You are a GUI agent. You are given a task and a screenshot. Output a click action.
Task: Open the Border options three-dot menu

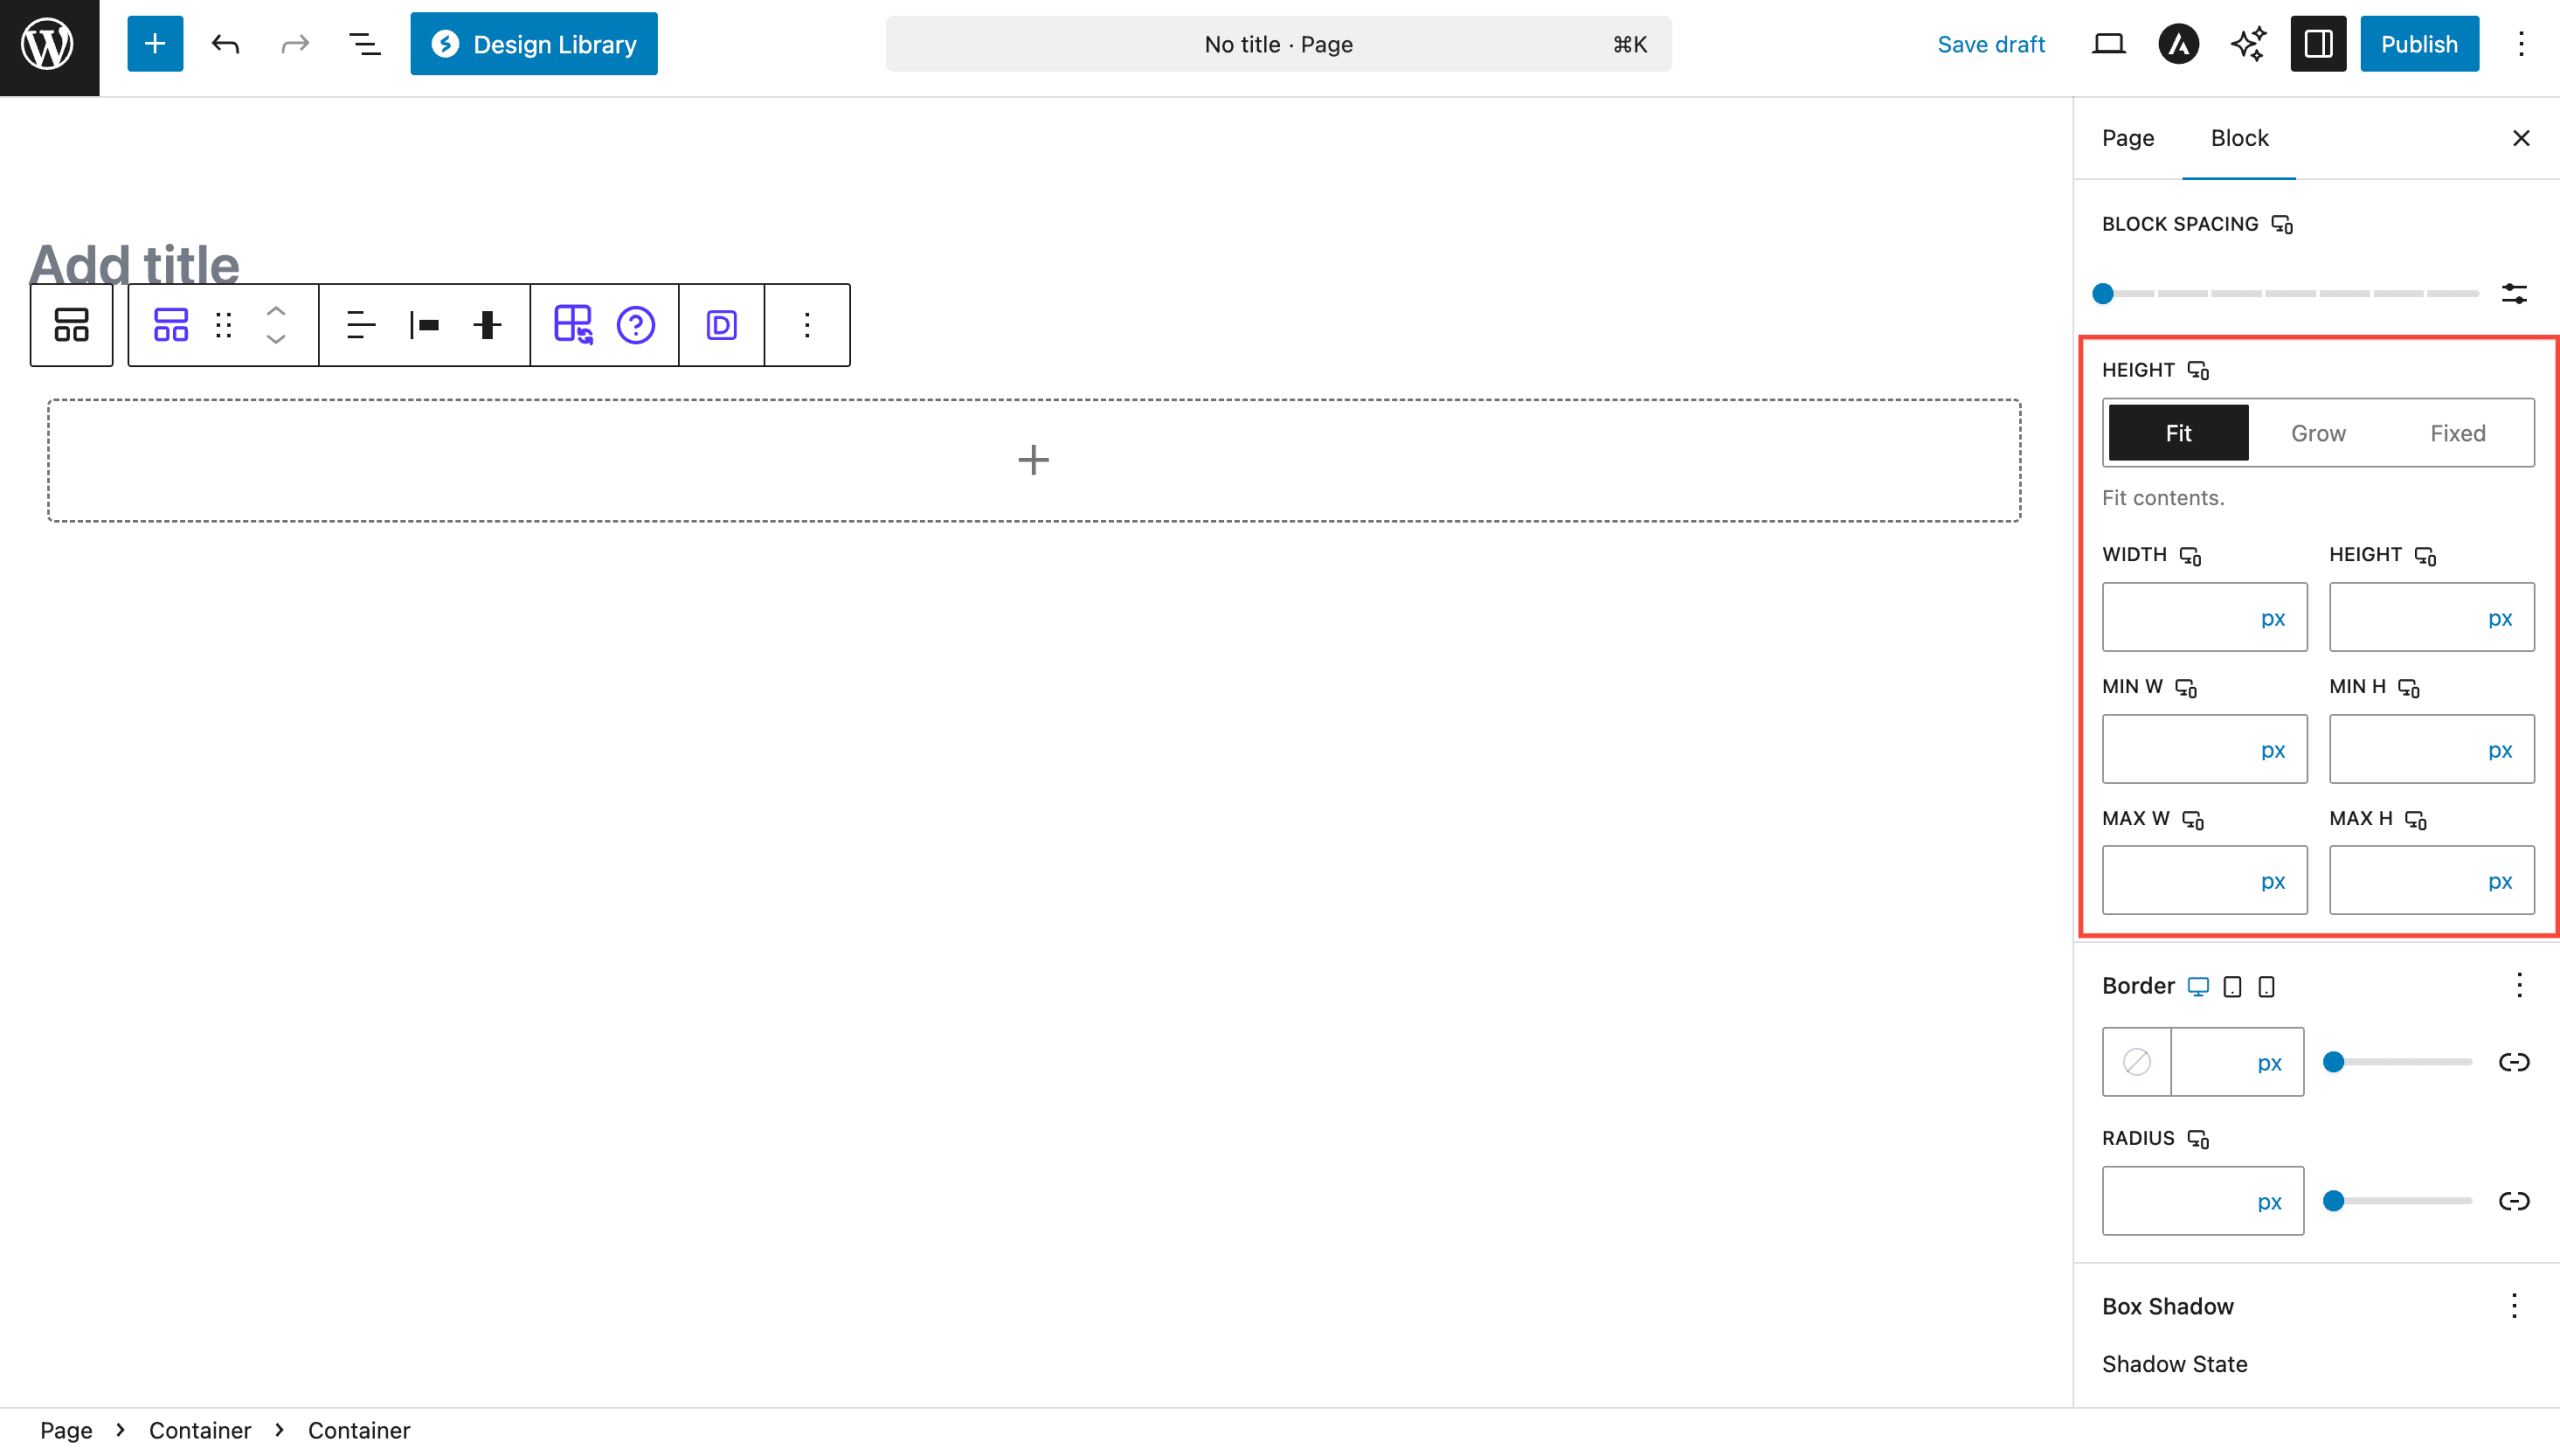[2519, 986]
